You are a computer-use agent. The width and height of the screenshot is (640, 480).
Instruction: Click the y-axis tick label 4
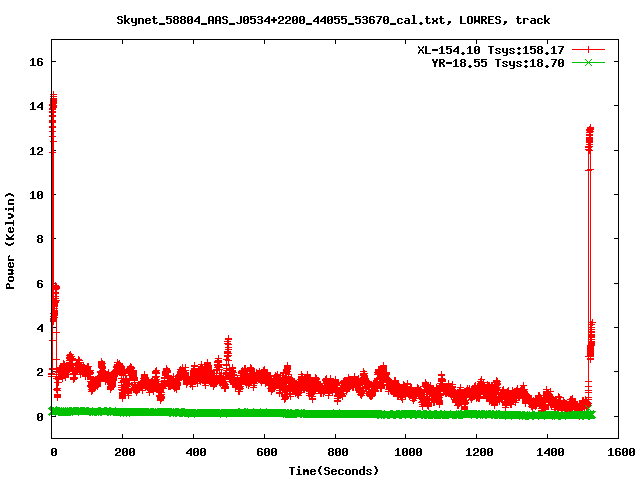point(40,328)
